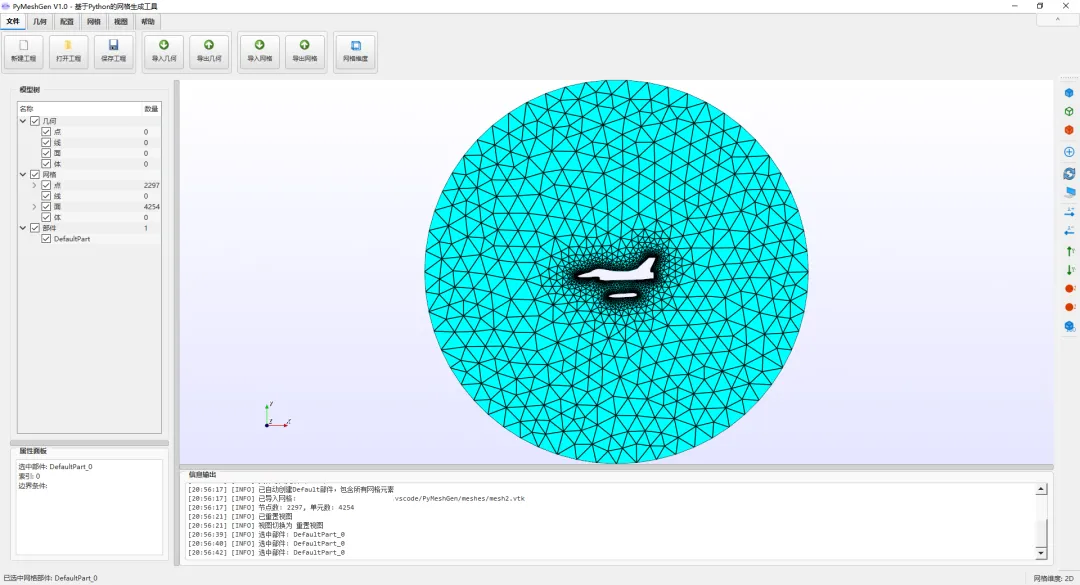This screenshot has height=585, width=1080.
Task: Click the 网格维度: 2D status bar entry
Action: (x=1053, y=578)
